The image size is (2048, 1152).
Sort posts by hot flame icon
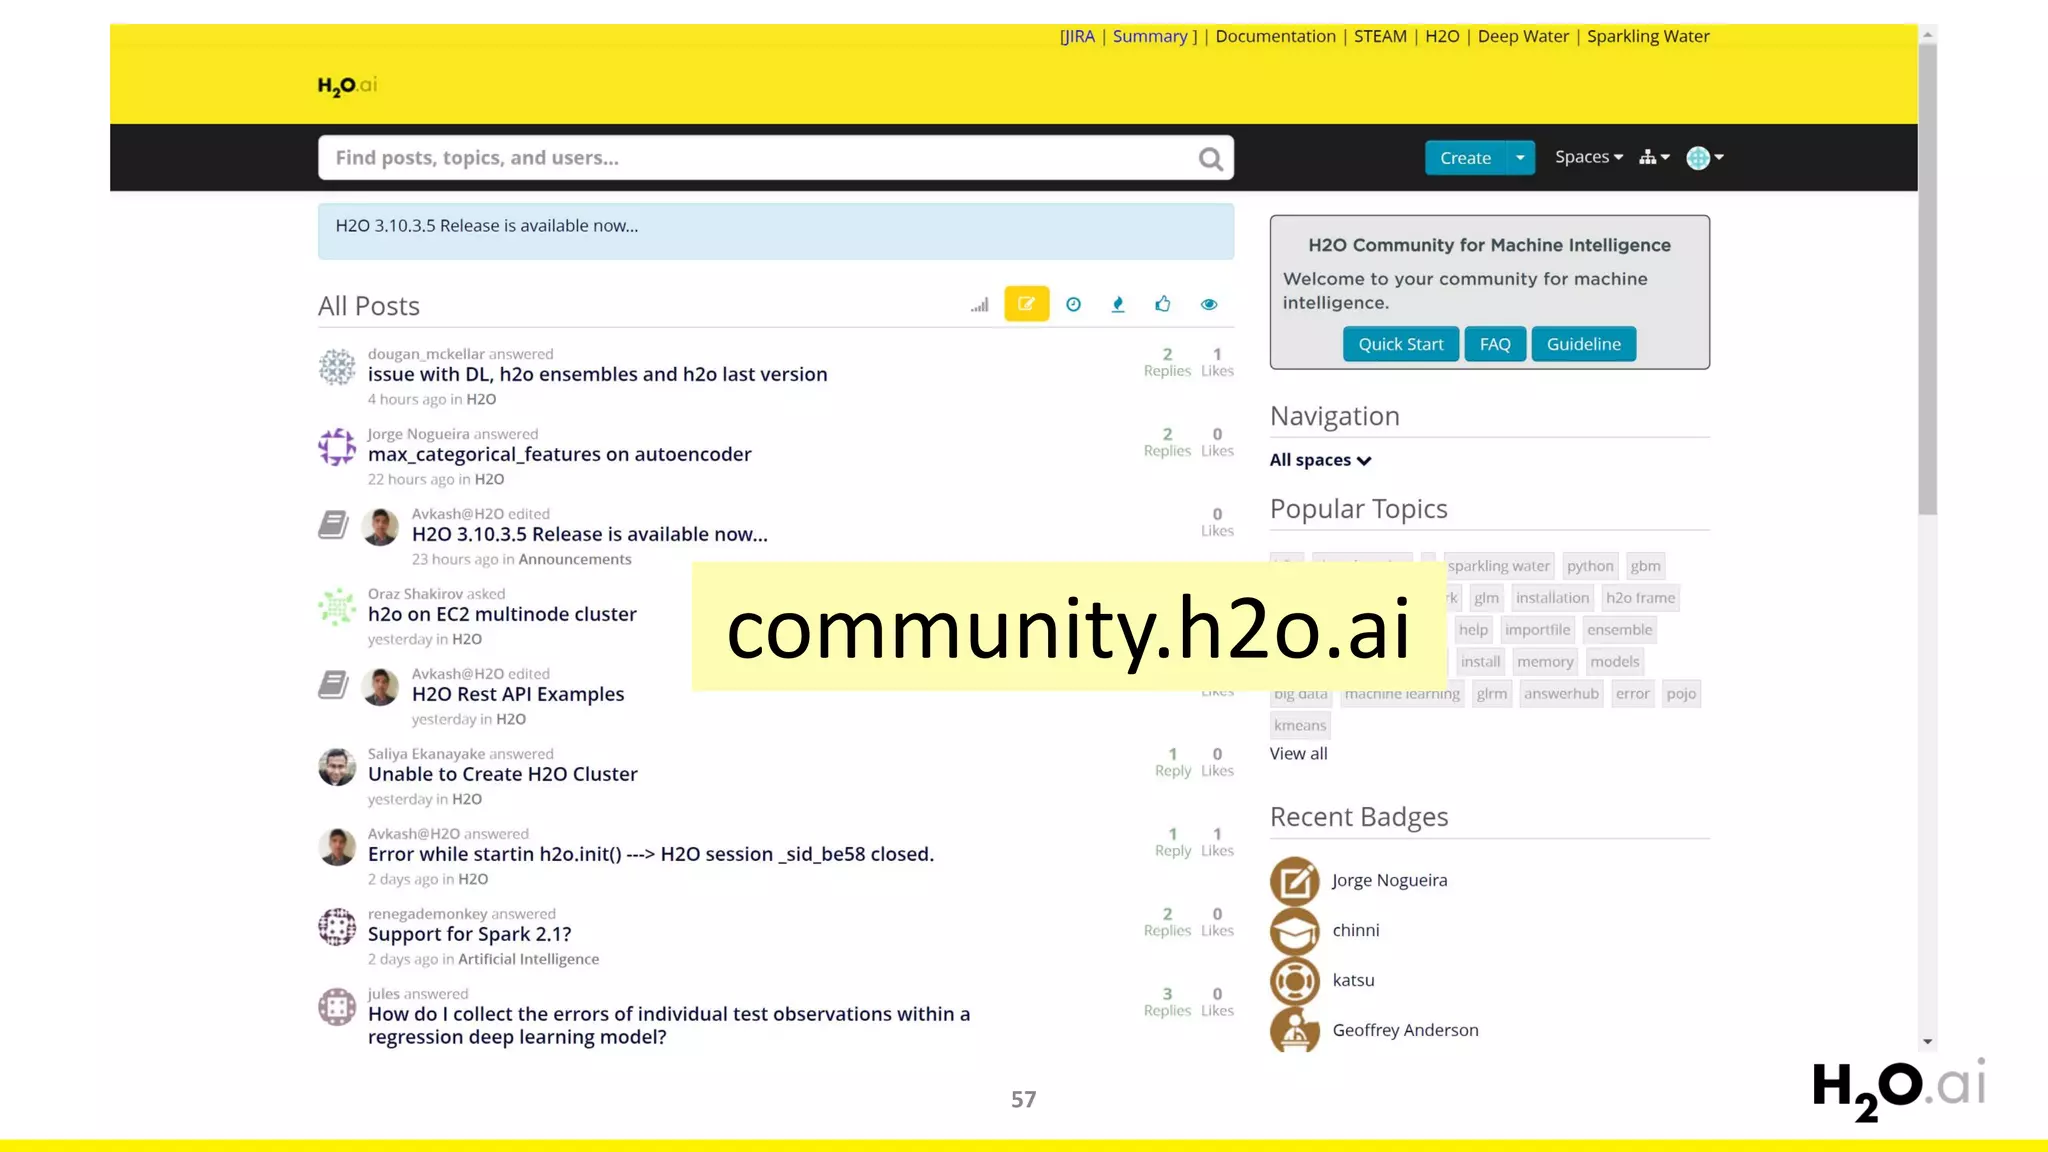click(1118, 305)
